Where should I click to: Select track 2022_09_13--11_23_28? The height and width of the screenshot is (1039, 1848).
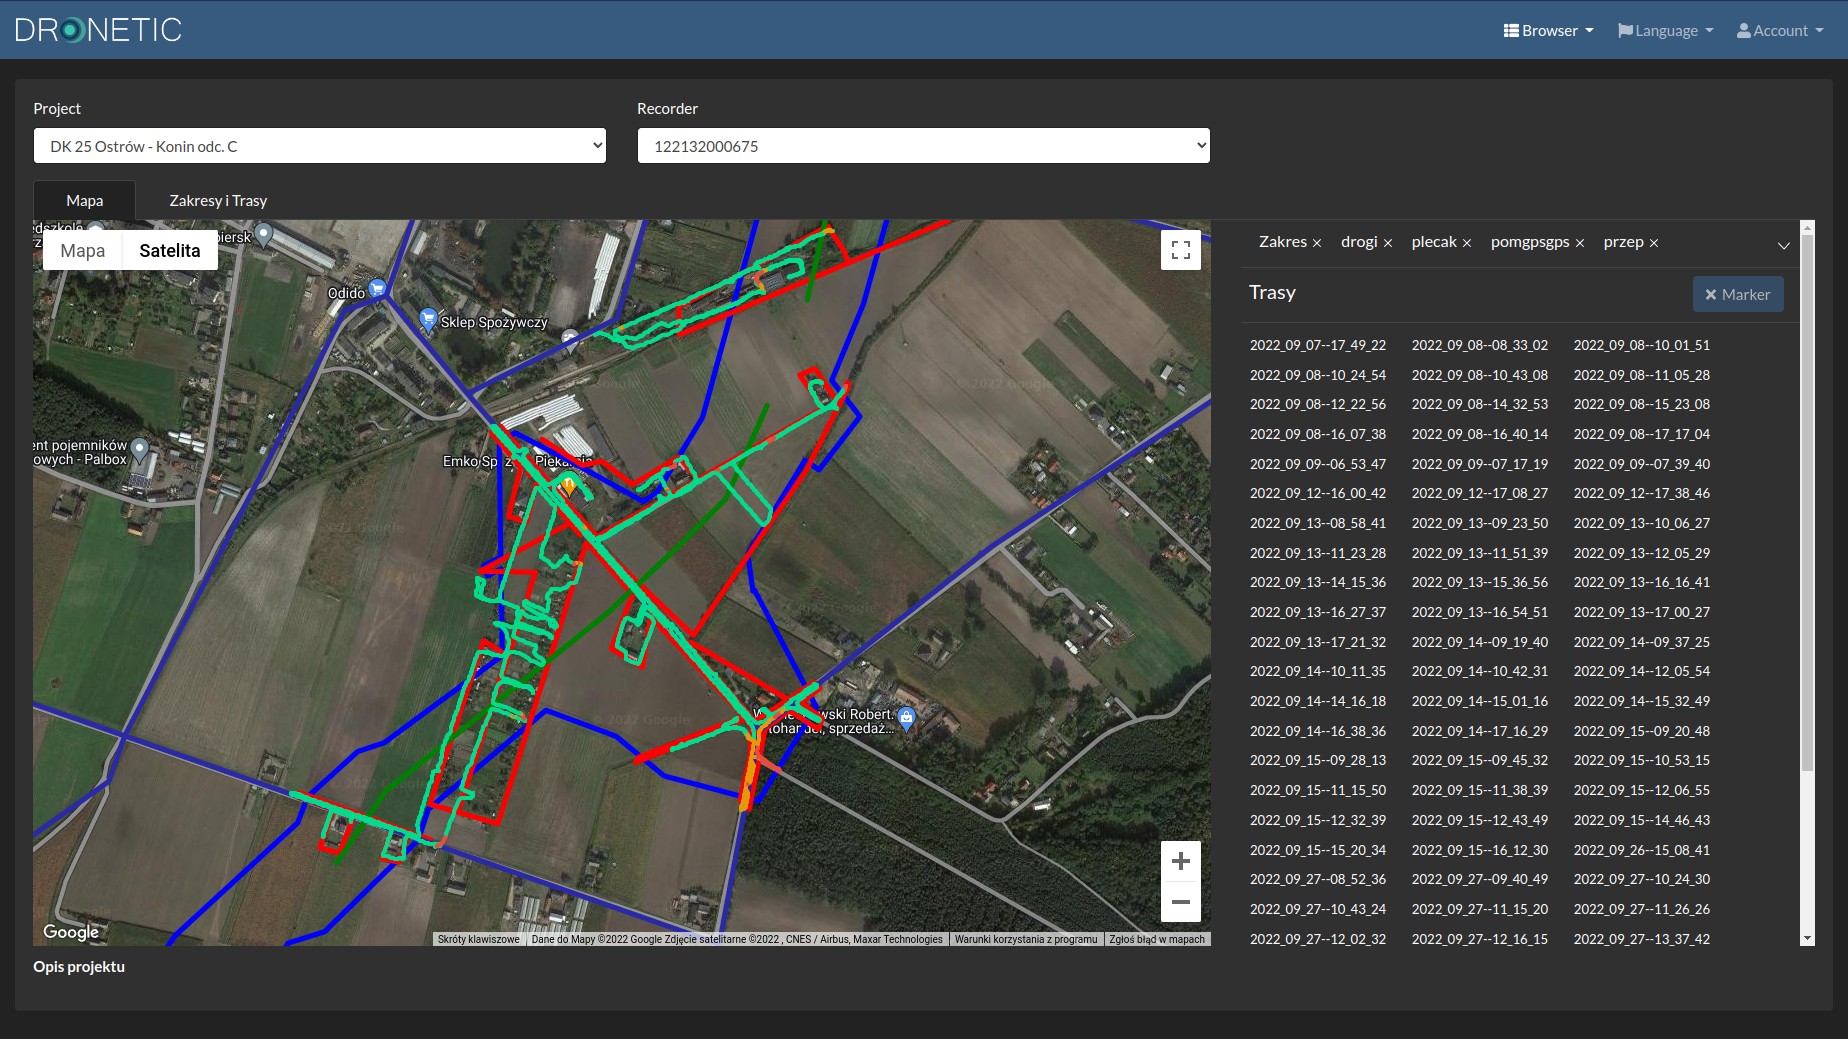coord(1317,553)
